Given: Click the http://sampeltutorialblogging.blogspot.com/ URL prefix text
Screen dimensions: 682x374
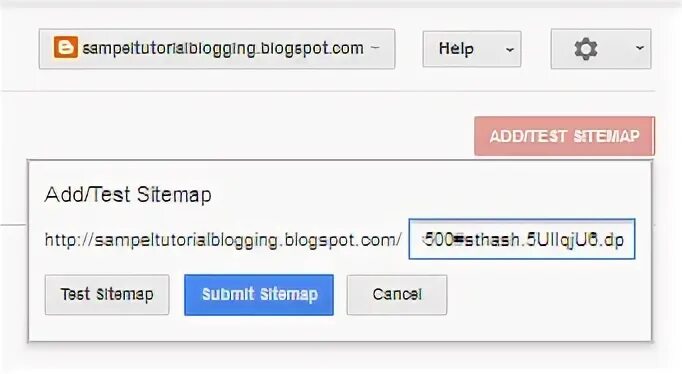Looking at the screenshot, I should [x=223, y=240].
